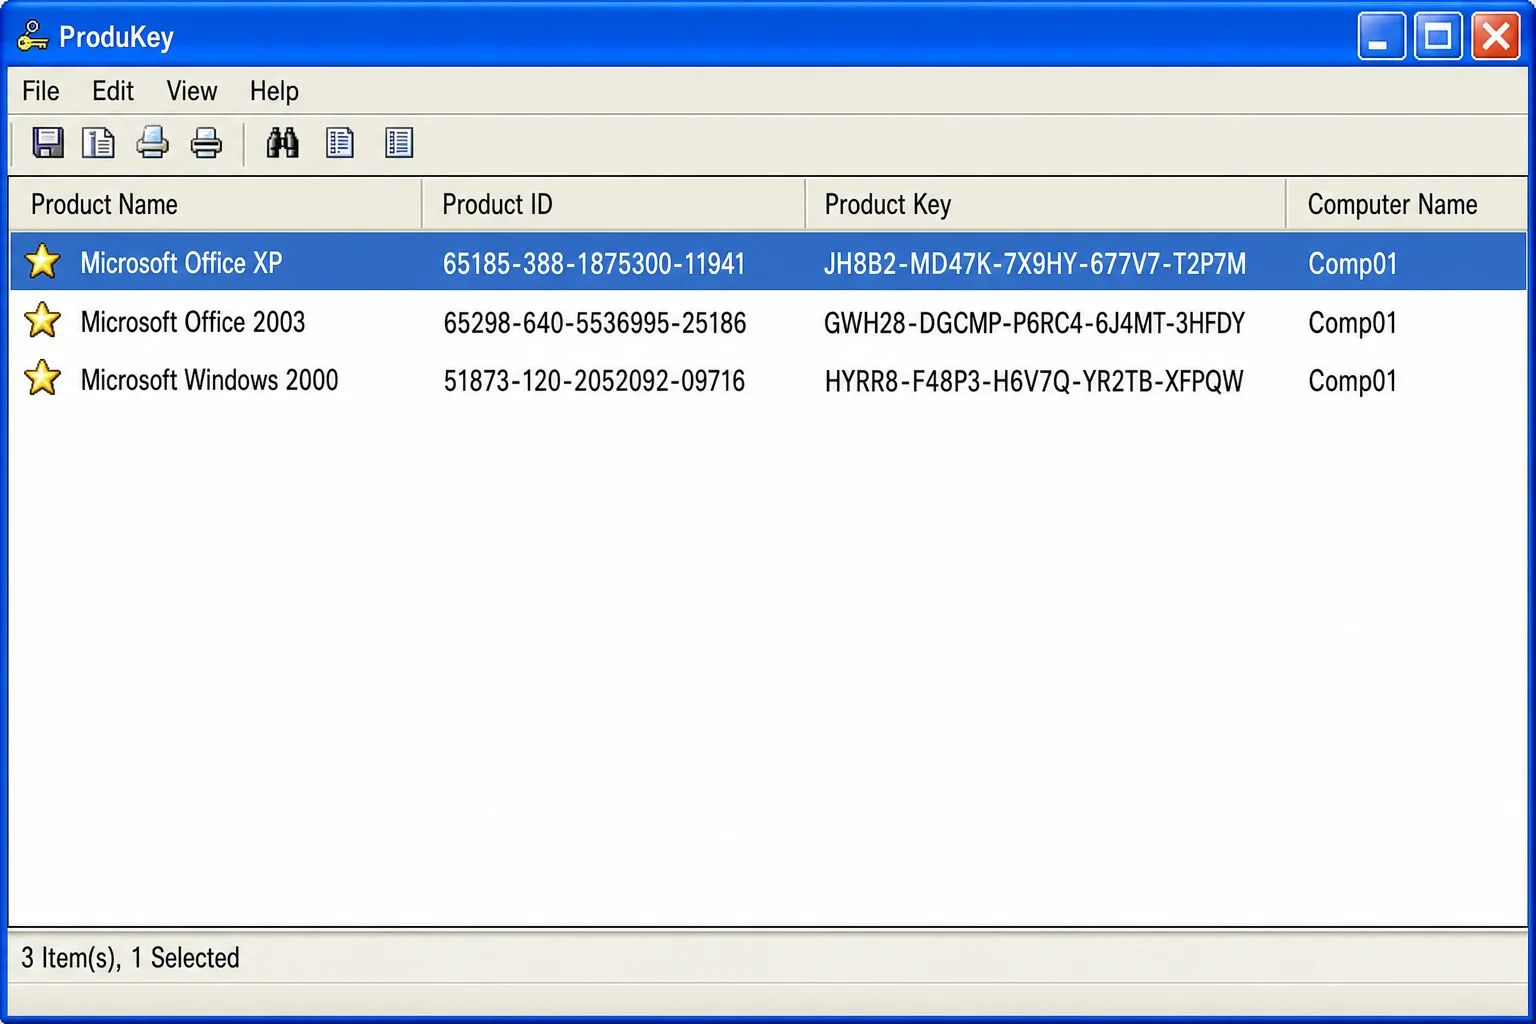Click product key HYRR8-F48P3-H6V7Q-YR2TB-XFPQW
The height and width of the screenshot is (1024, 1536).
pos(1034,381)
